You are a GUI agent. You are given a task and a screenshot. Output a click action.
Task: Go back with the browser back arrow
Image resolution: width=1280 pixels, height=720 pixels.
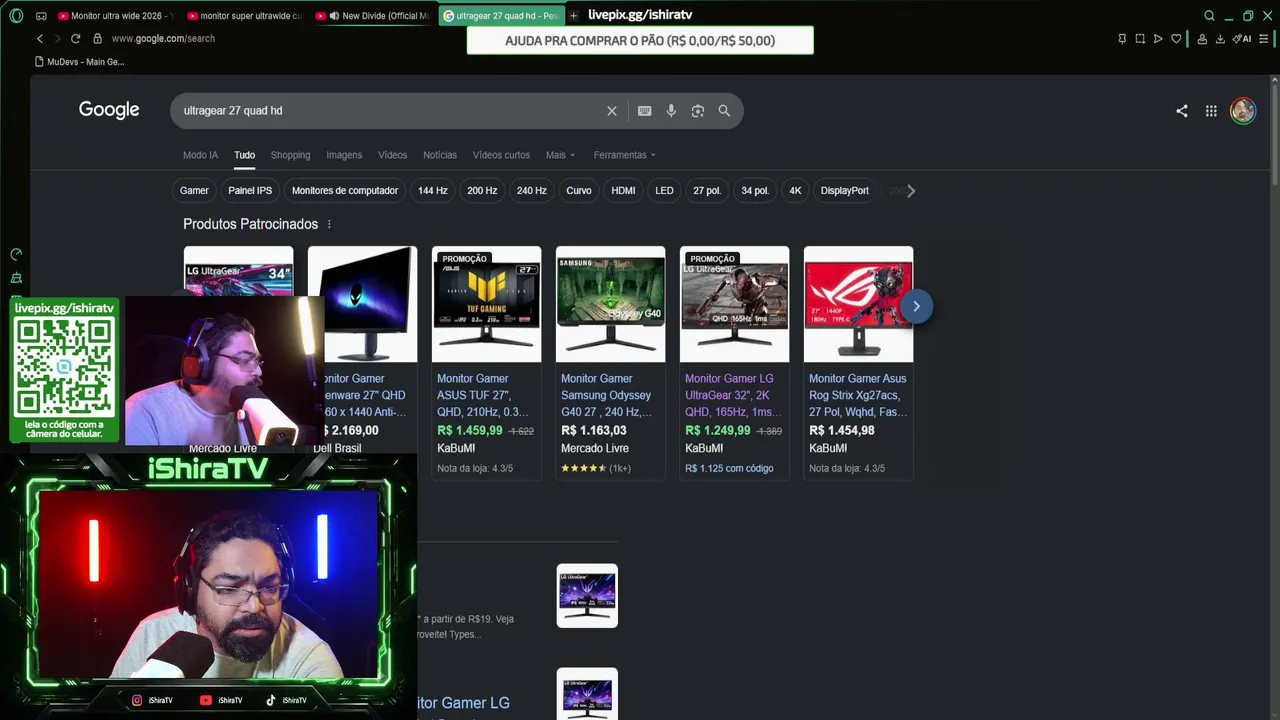pyautogui.click(x=40, y=39)
